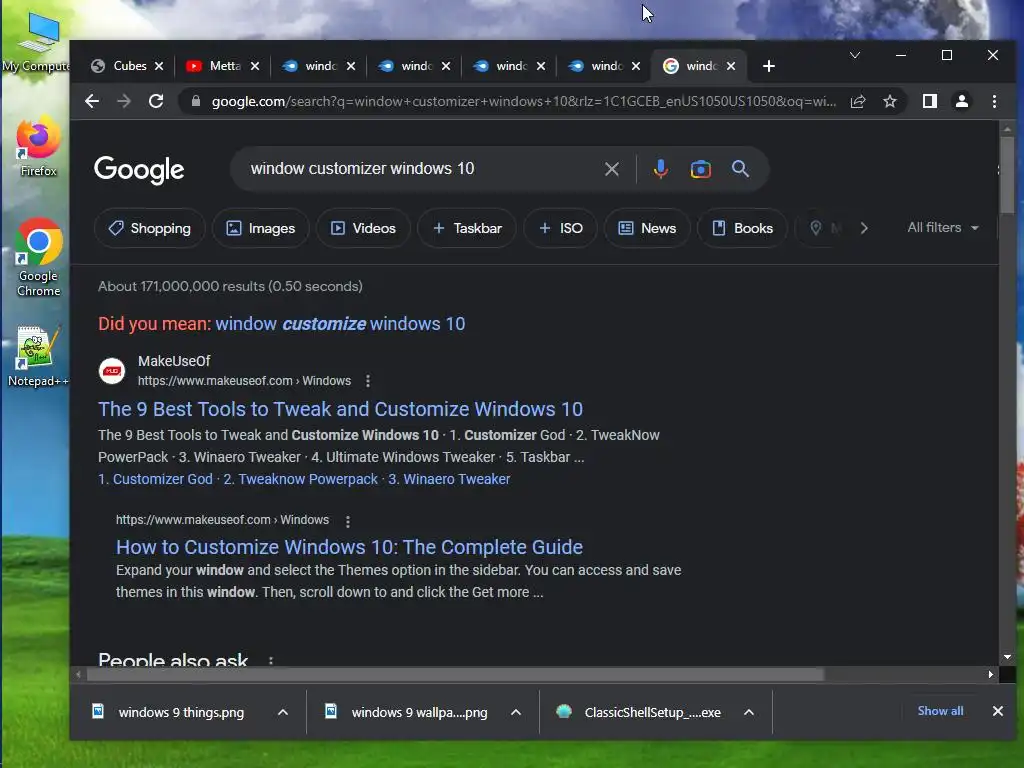This screenshot has height=768, width=1024.
Task: Open Chrome profile avatar
Action: pyautogui.click(x=962, y=101)
